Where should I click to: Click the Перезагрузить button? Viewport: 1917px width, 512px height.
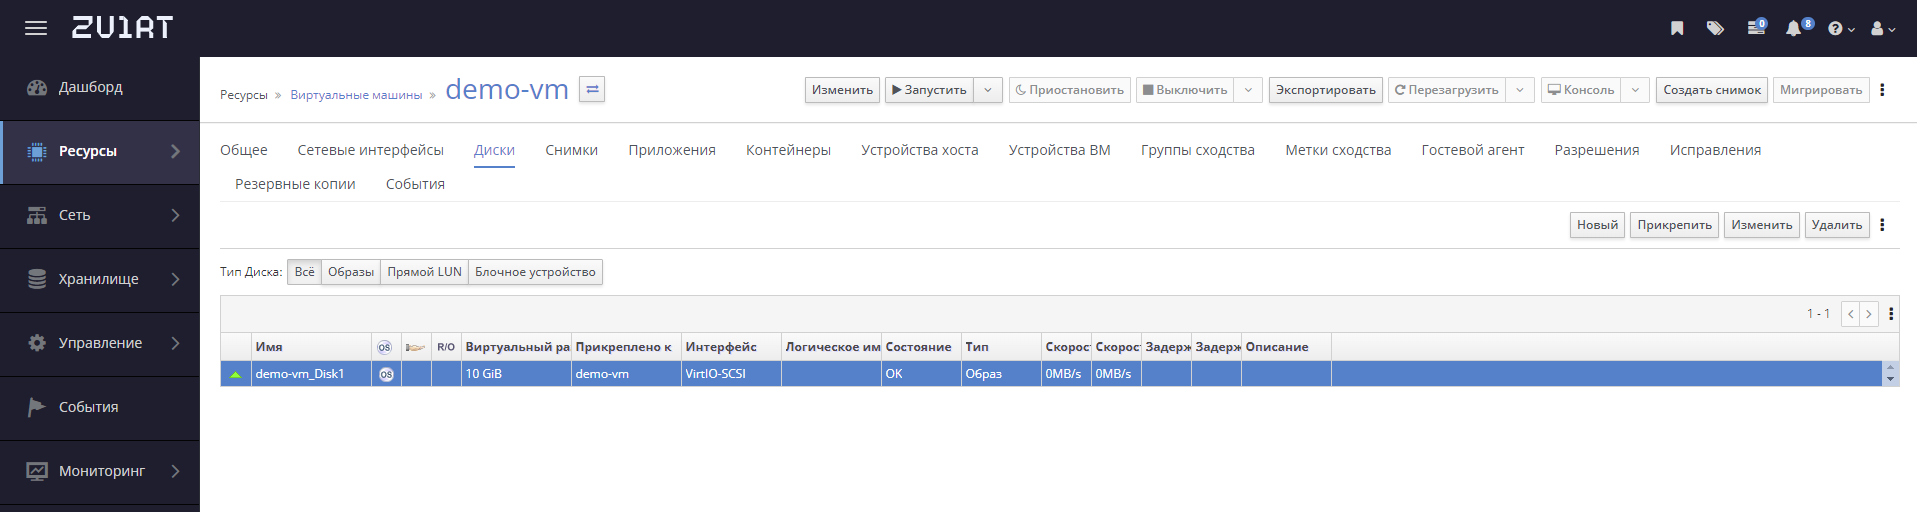click(1447, 90)
